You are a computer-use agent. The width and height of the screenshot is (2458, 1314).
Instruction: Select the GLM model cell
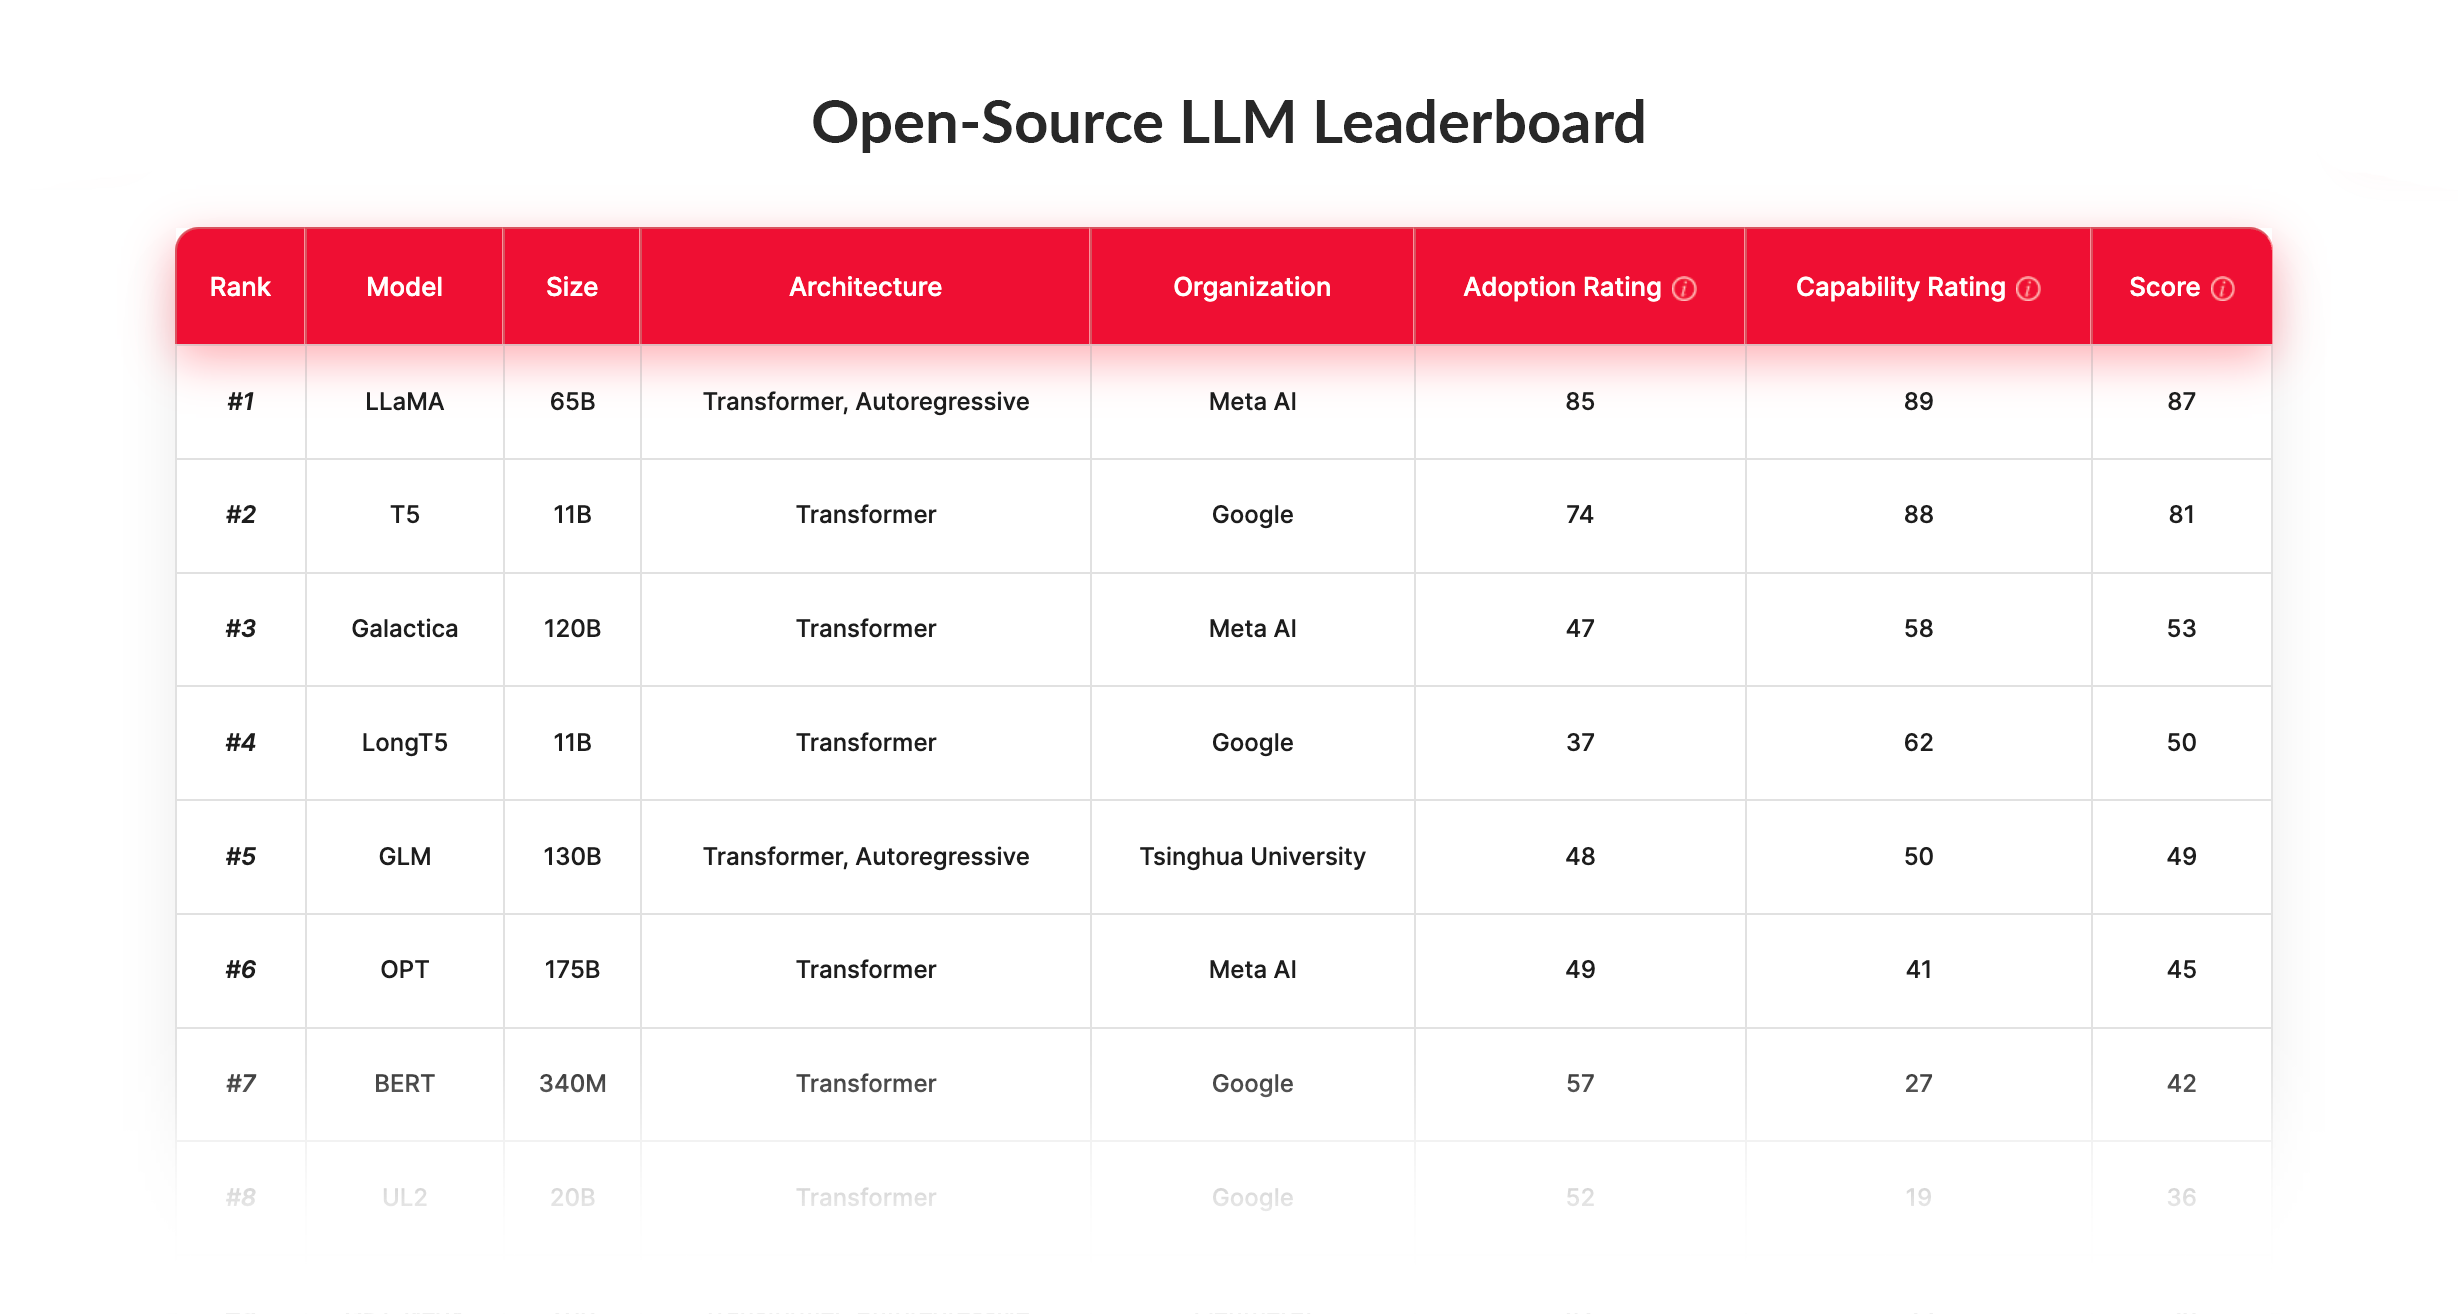click(404, 856)
